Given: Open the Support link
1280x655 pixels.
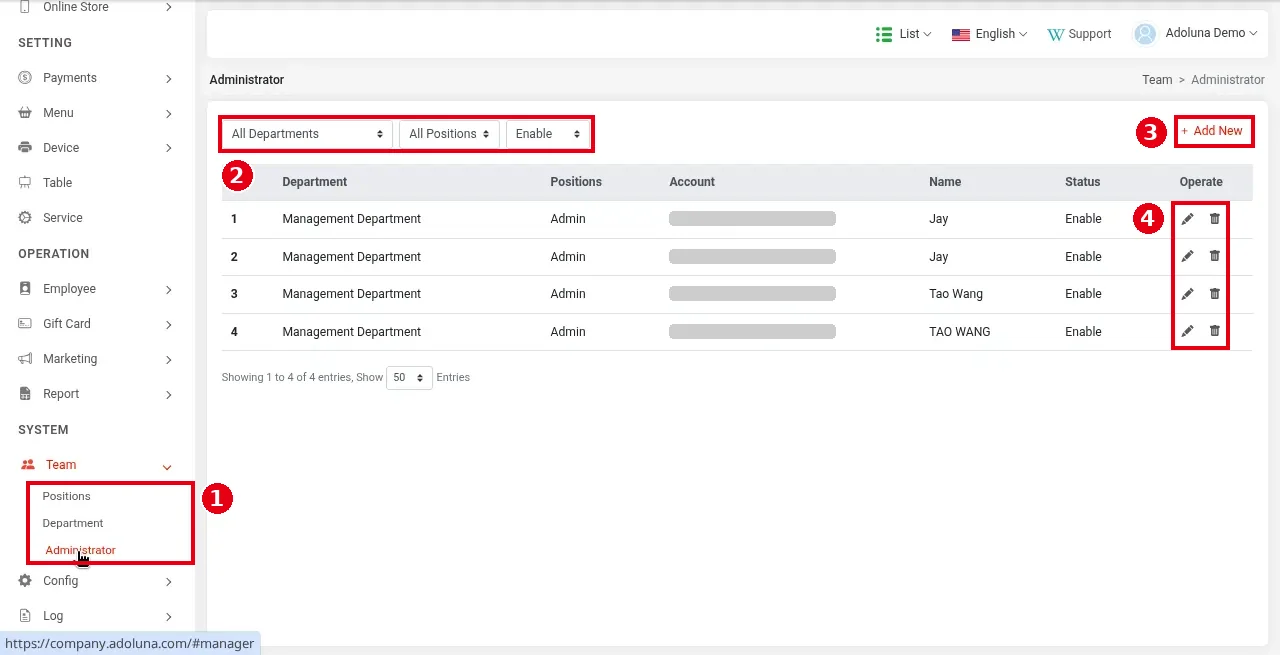Looking at the screenshot, I should [x=1079, y=34].
